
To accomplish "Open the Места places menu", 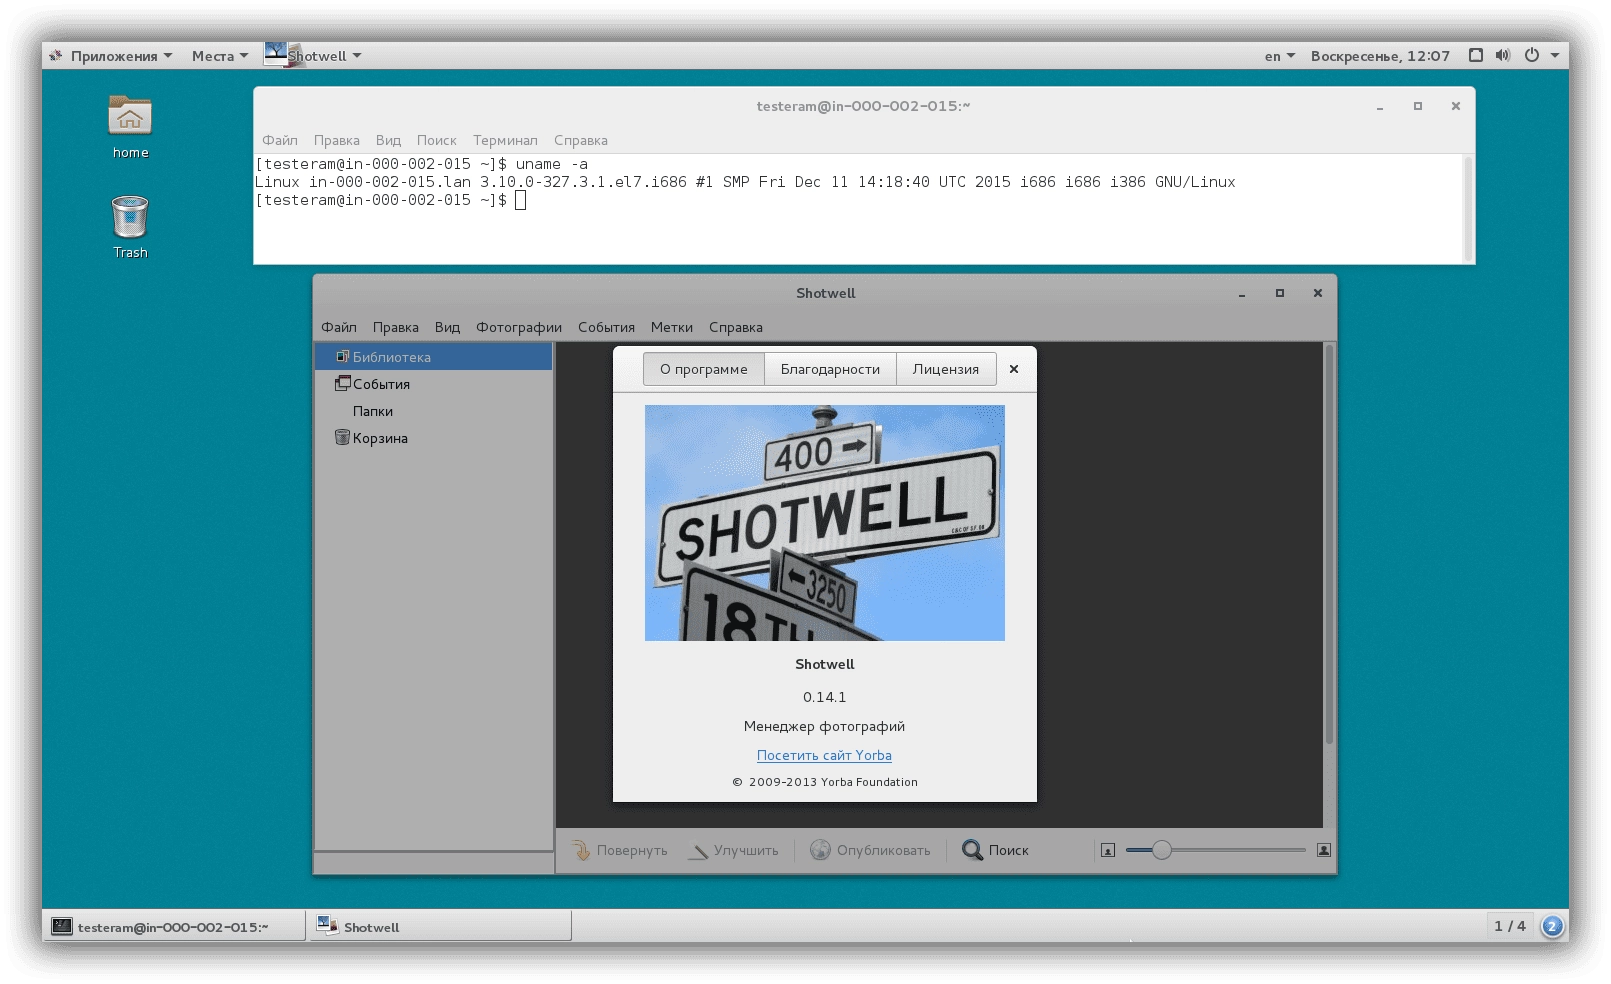I will tap(220, 56).
